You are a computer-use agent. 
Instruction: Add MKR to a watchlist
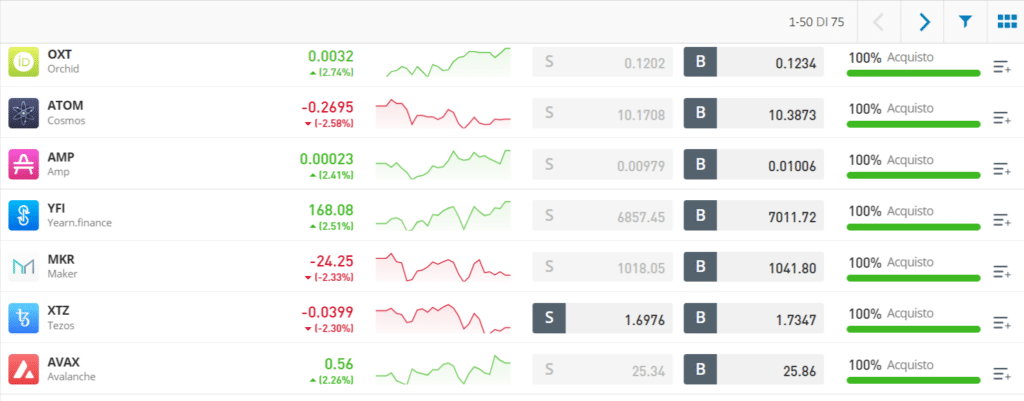1002,272
